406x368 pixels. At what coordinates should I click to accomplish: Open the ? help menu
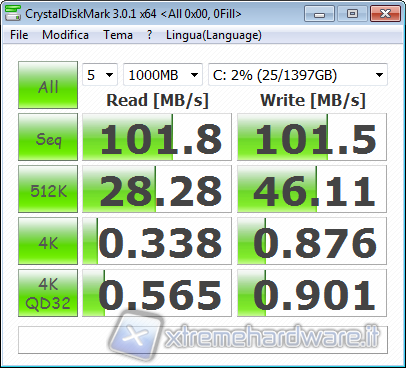[149, 35]
